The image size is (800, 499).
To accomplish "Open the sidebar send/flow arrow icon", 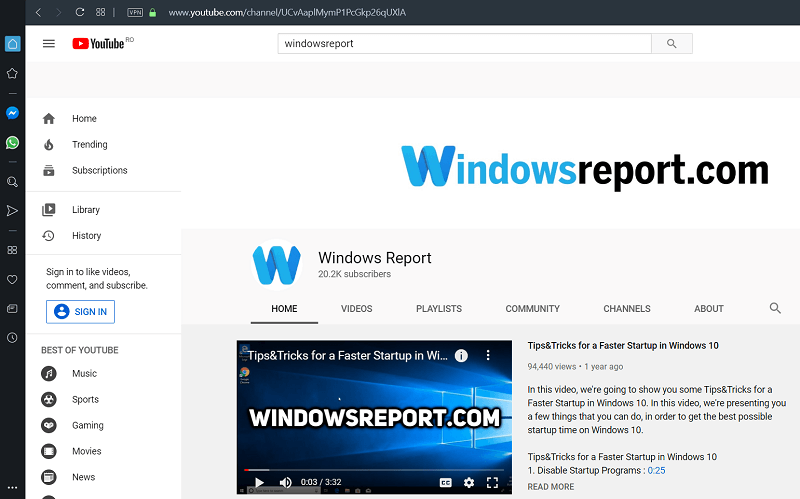I will (x=12, y=210).
